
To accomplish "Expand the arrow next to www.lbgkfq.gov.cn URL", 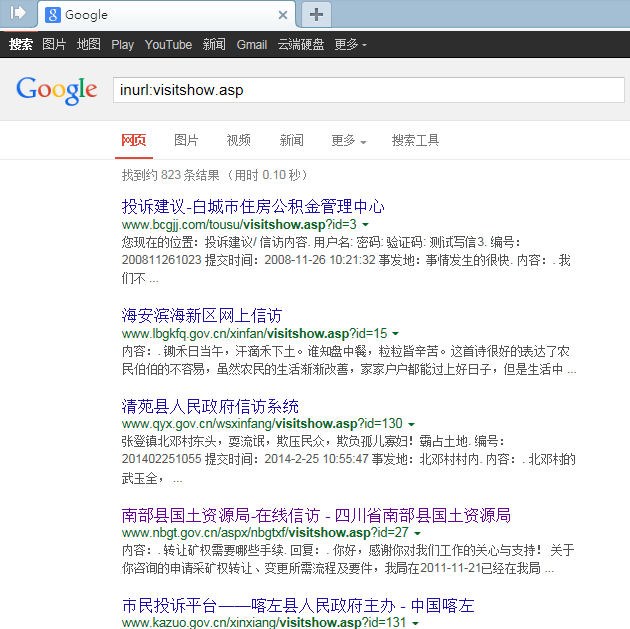I will pos(395,334).
